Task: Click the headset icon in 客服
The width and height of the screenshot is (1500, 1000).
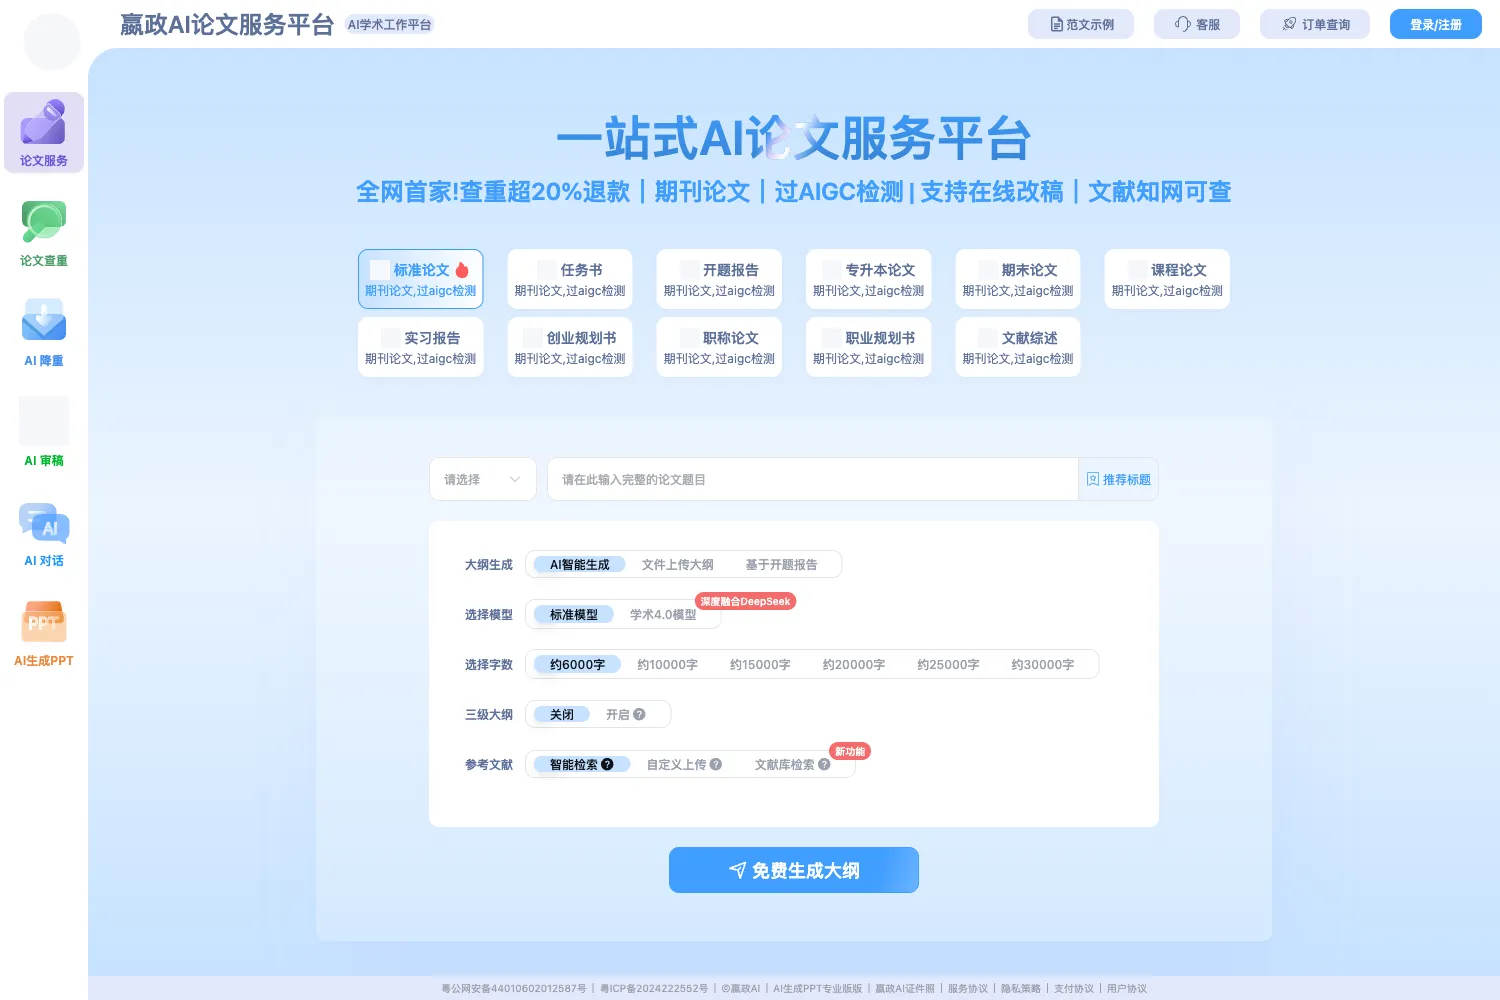Action: pyautogui.click(x=1183, y=24)
